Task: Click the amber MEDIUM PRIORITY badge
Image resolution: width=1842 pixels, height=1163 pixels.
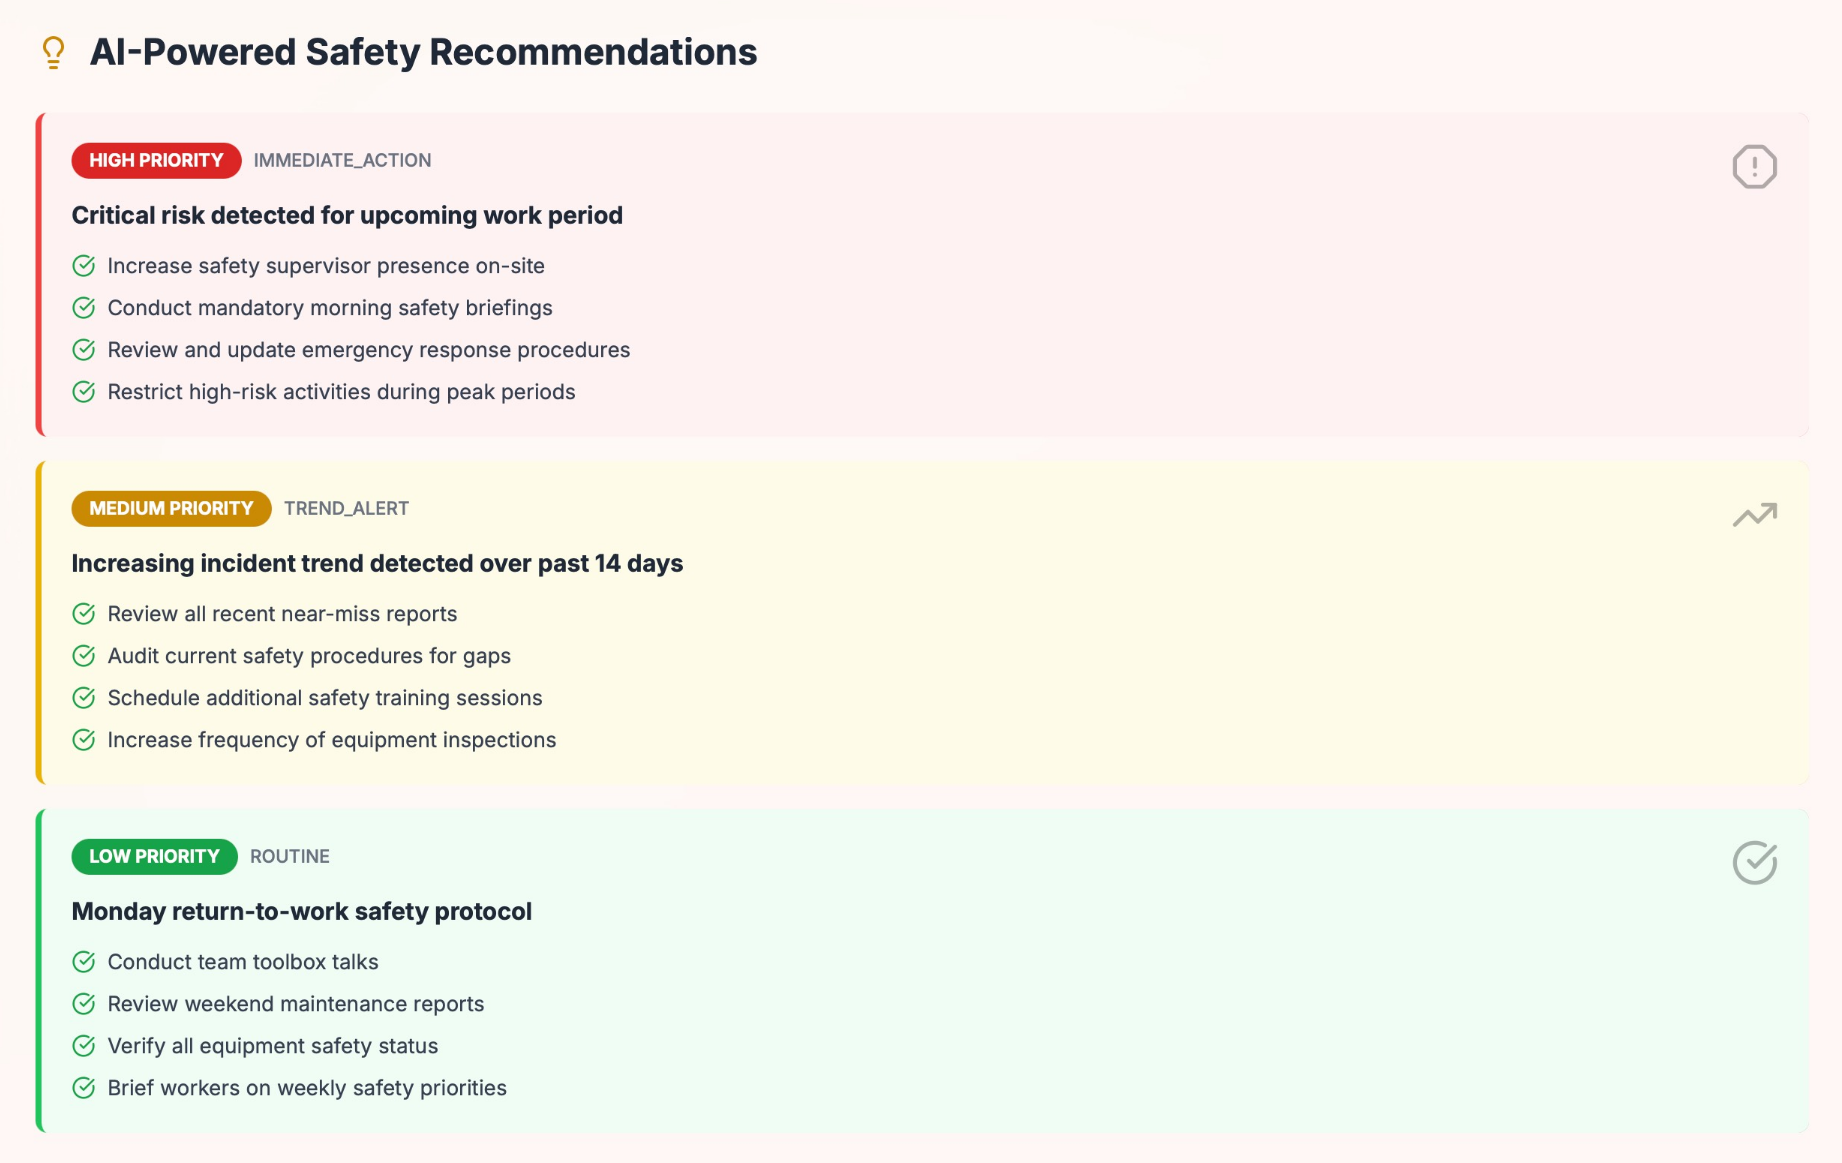Action: 171,509
